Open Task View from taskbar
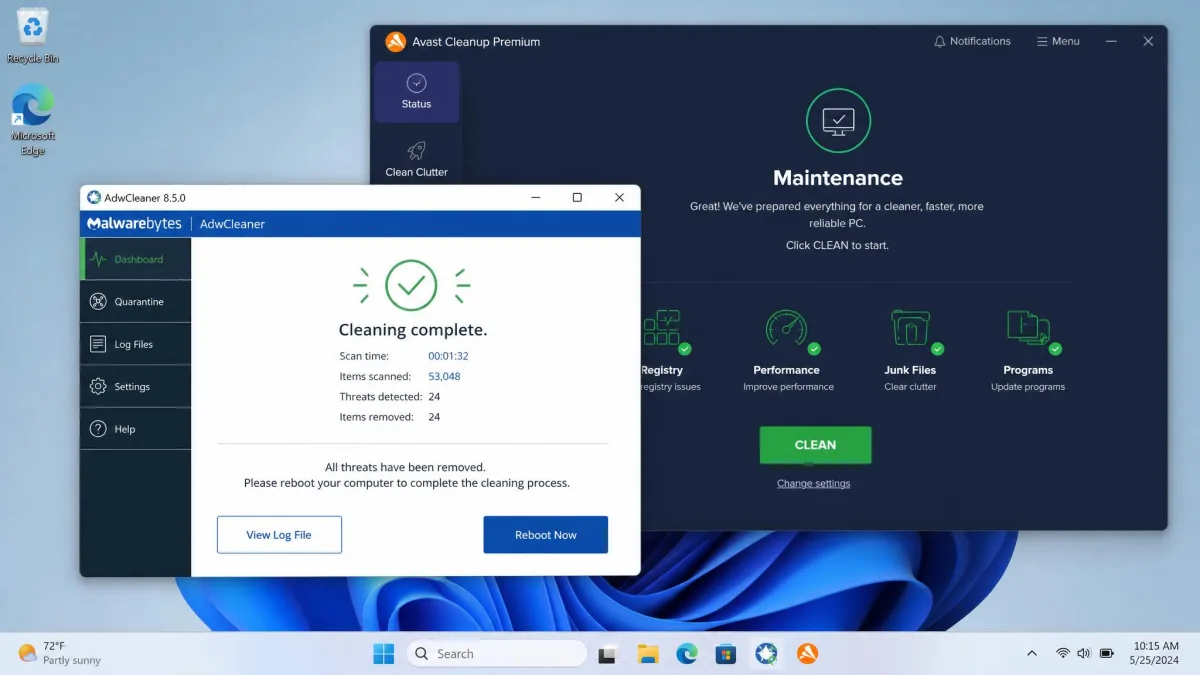 tap(608, 654)
